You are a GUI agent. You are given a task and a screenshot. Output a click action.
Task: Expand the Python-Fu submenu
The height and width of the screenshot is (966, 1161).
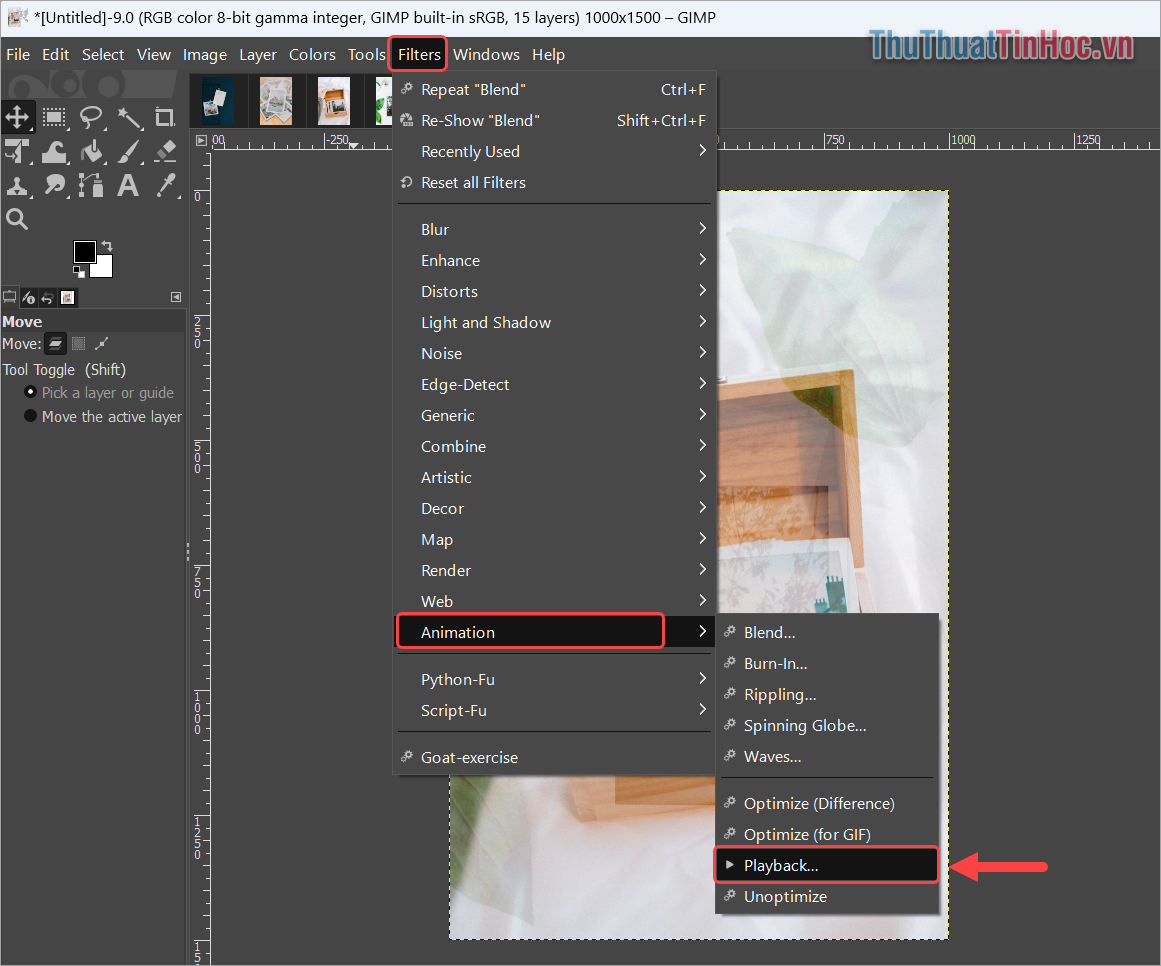(x=554, y=680)
